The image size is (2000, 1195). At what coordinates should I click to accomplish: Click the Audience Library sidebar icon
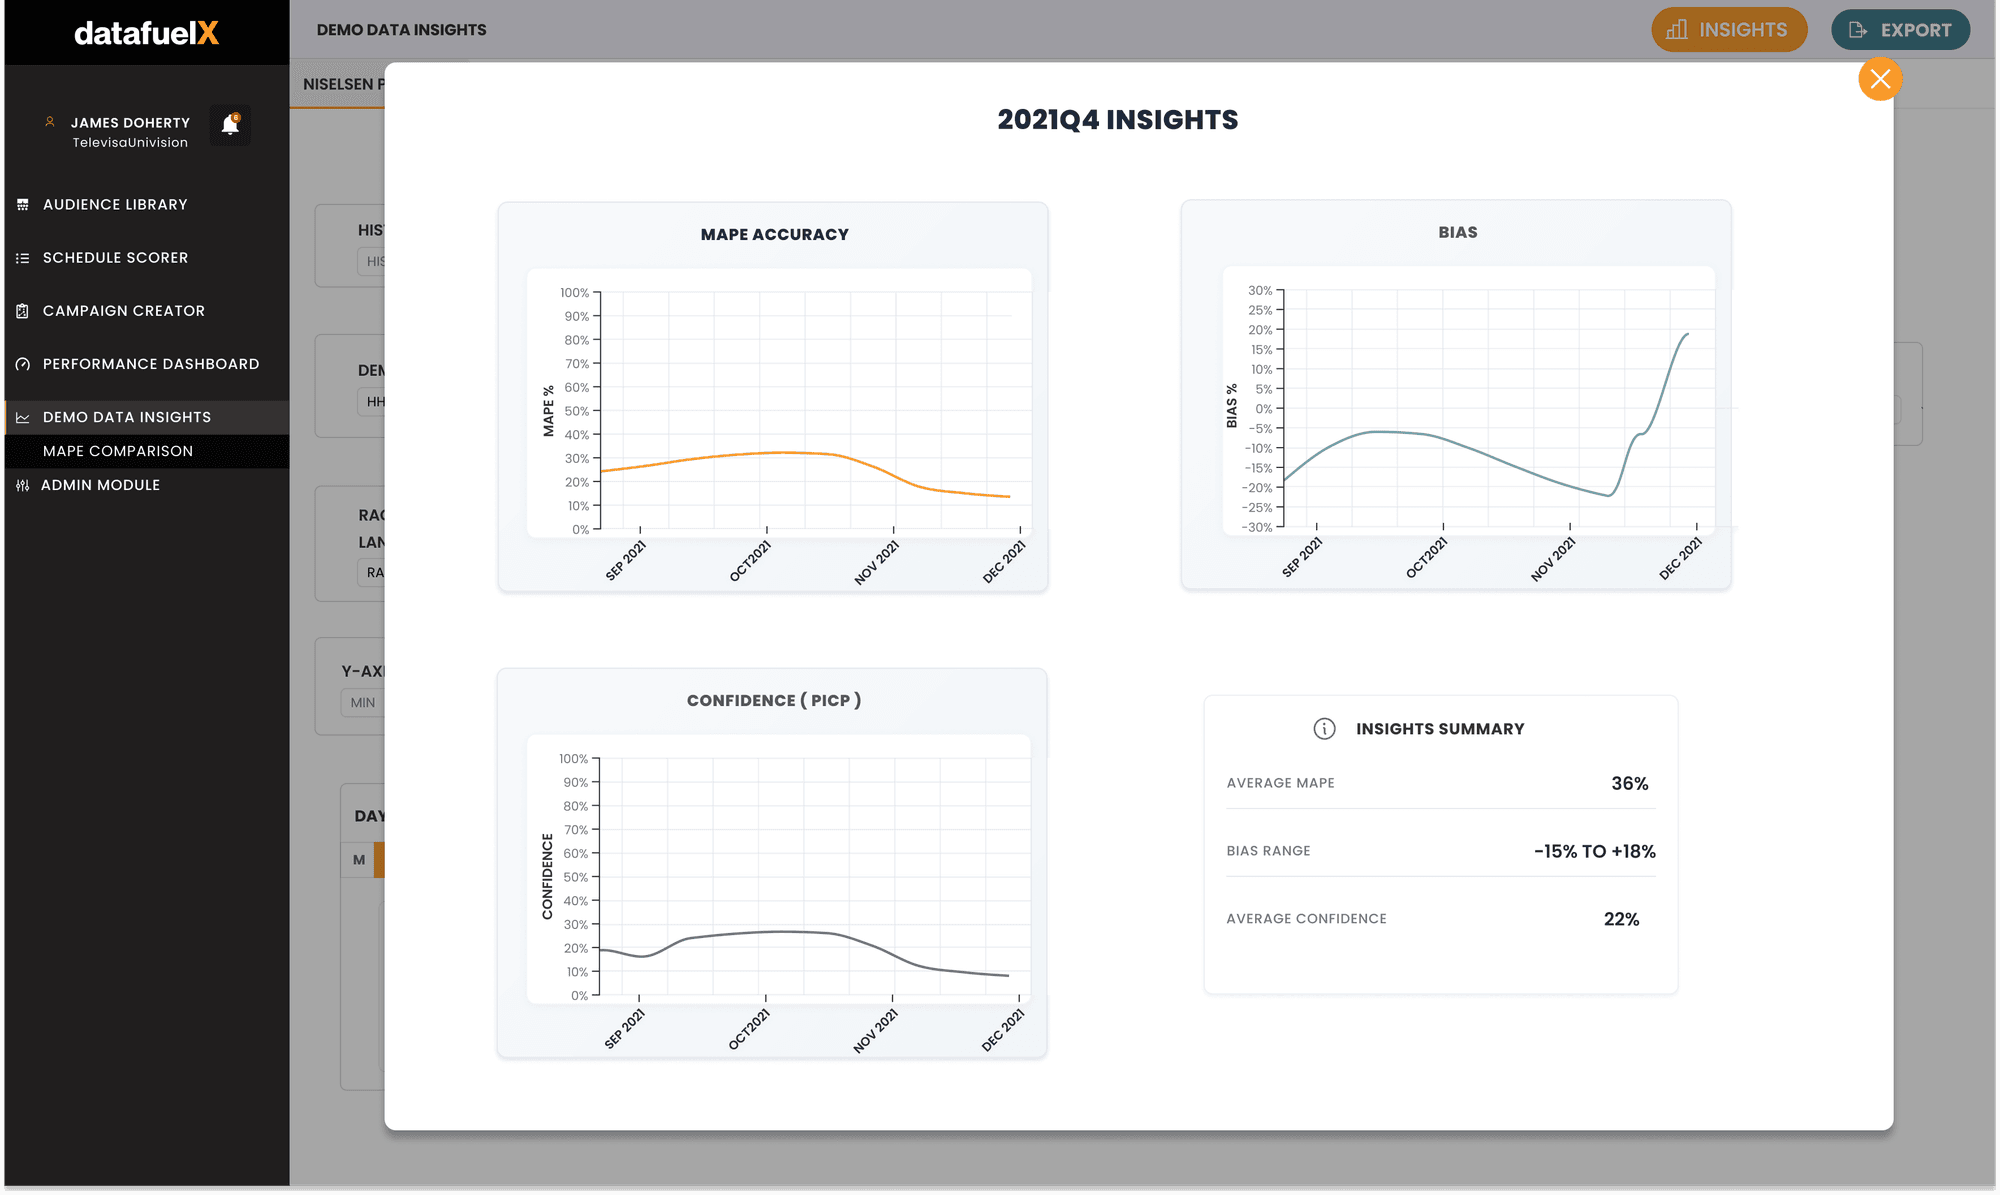point(23,204)
